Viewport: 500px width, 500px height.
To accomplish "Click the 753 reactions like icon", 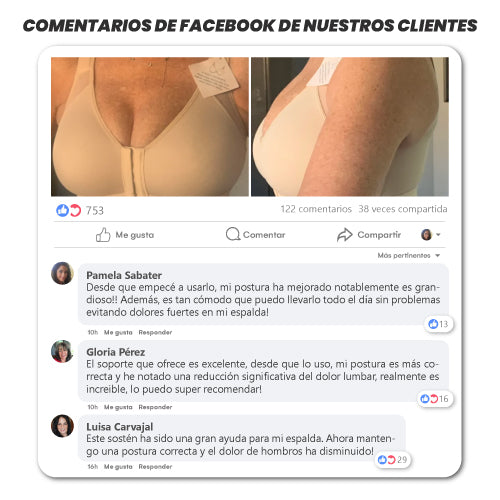I will [x=62, y=210].
